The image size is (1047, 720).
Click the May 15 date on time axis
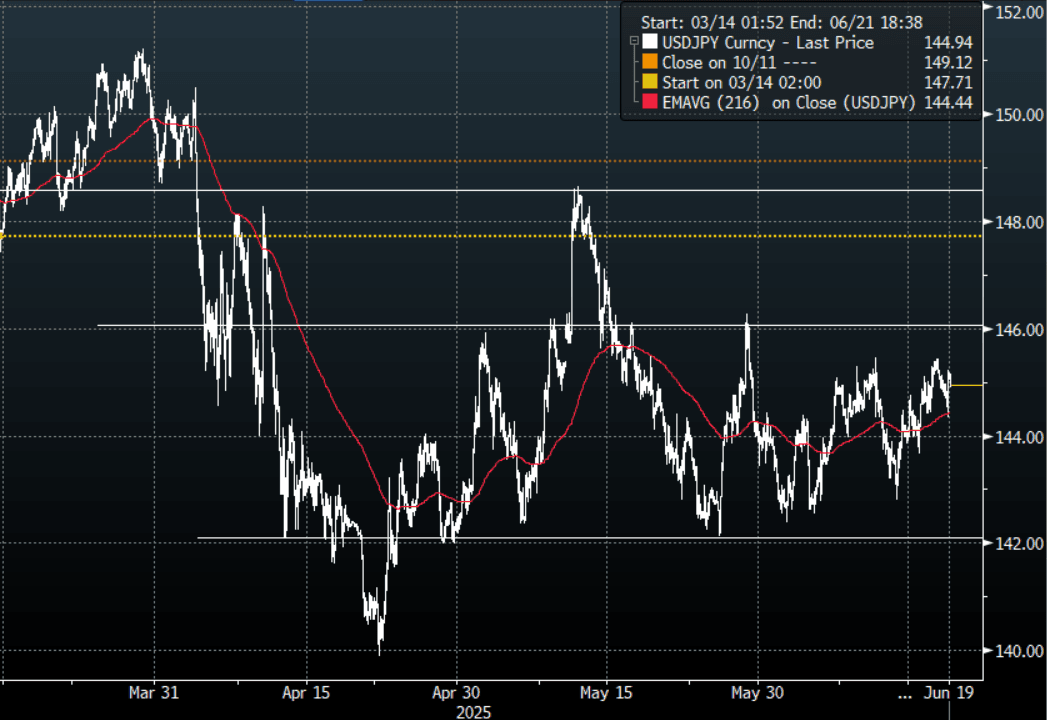[x=607, y=692]
